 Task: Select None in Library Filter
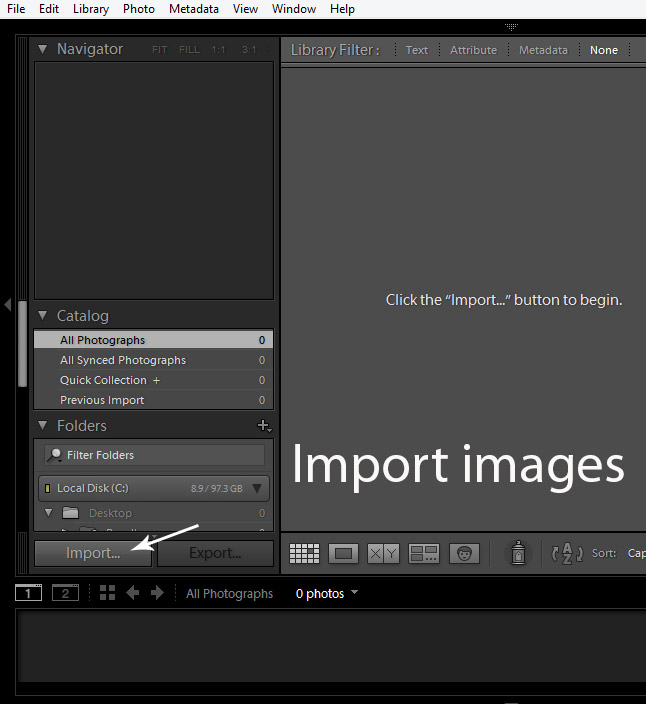(x=604, y=50)
